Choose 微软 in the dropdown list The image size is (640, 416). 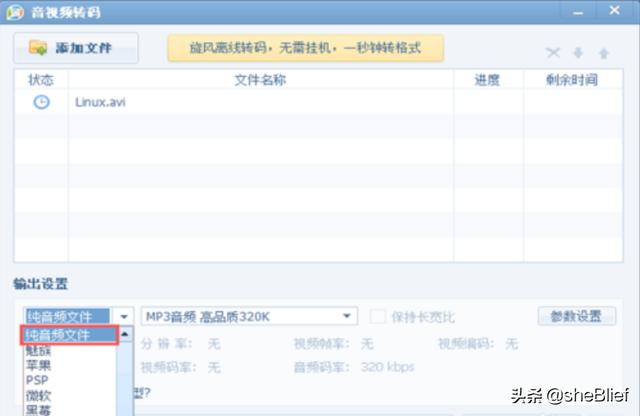click(69, 395)
